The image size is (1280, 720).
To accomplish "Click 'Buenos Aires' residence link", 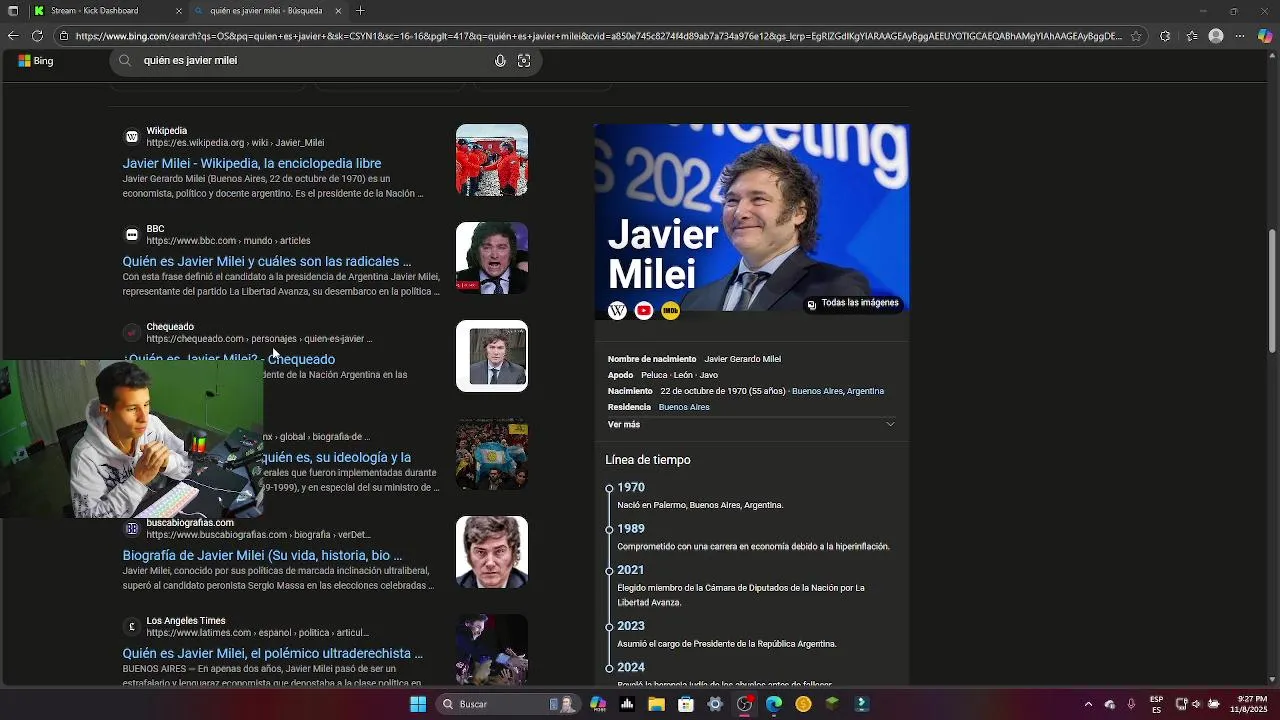I will pos(684,407).
